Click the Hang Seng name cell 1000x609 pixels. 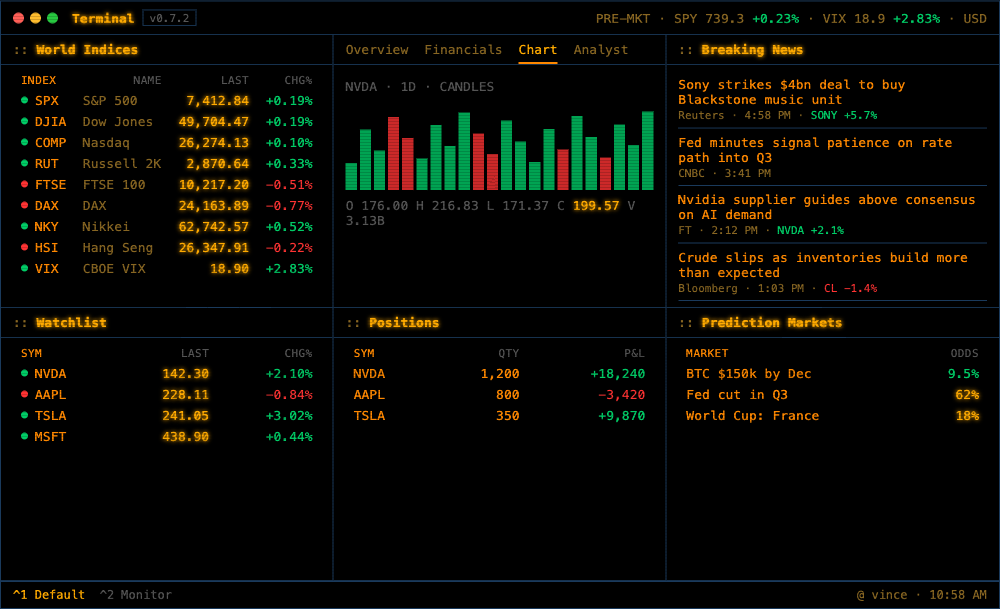pyautogui.click(x=117, y=248)
